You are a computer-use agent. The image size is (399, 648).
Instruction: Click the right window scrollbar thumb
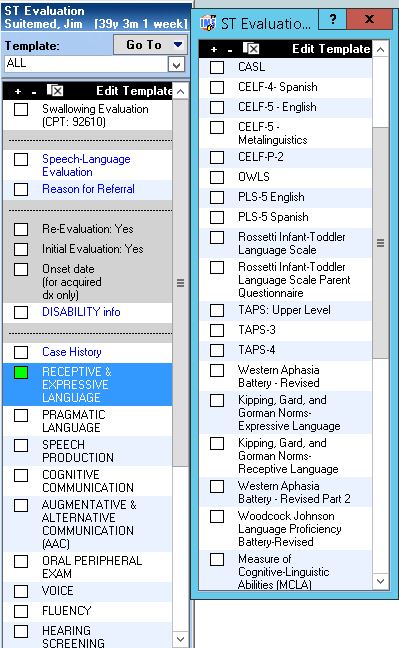(380, 243)
